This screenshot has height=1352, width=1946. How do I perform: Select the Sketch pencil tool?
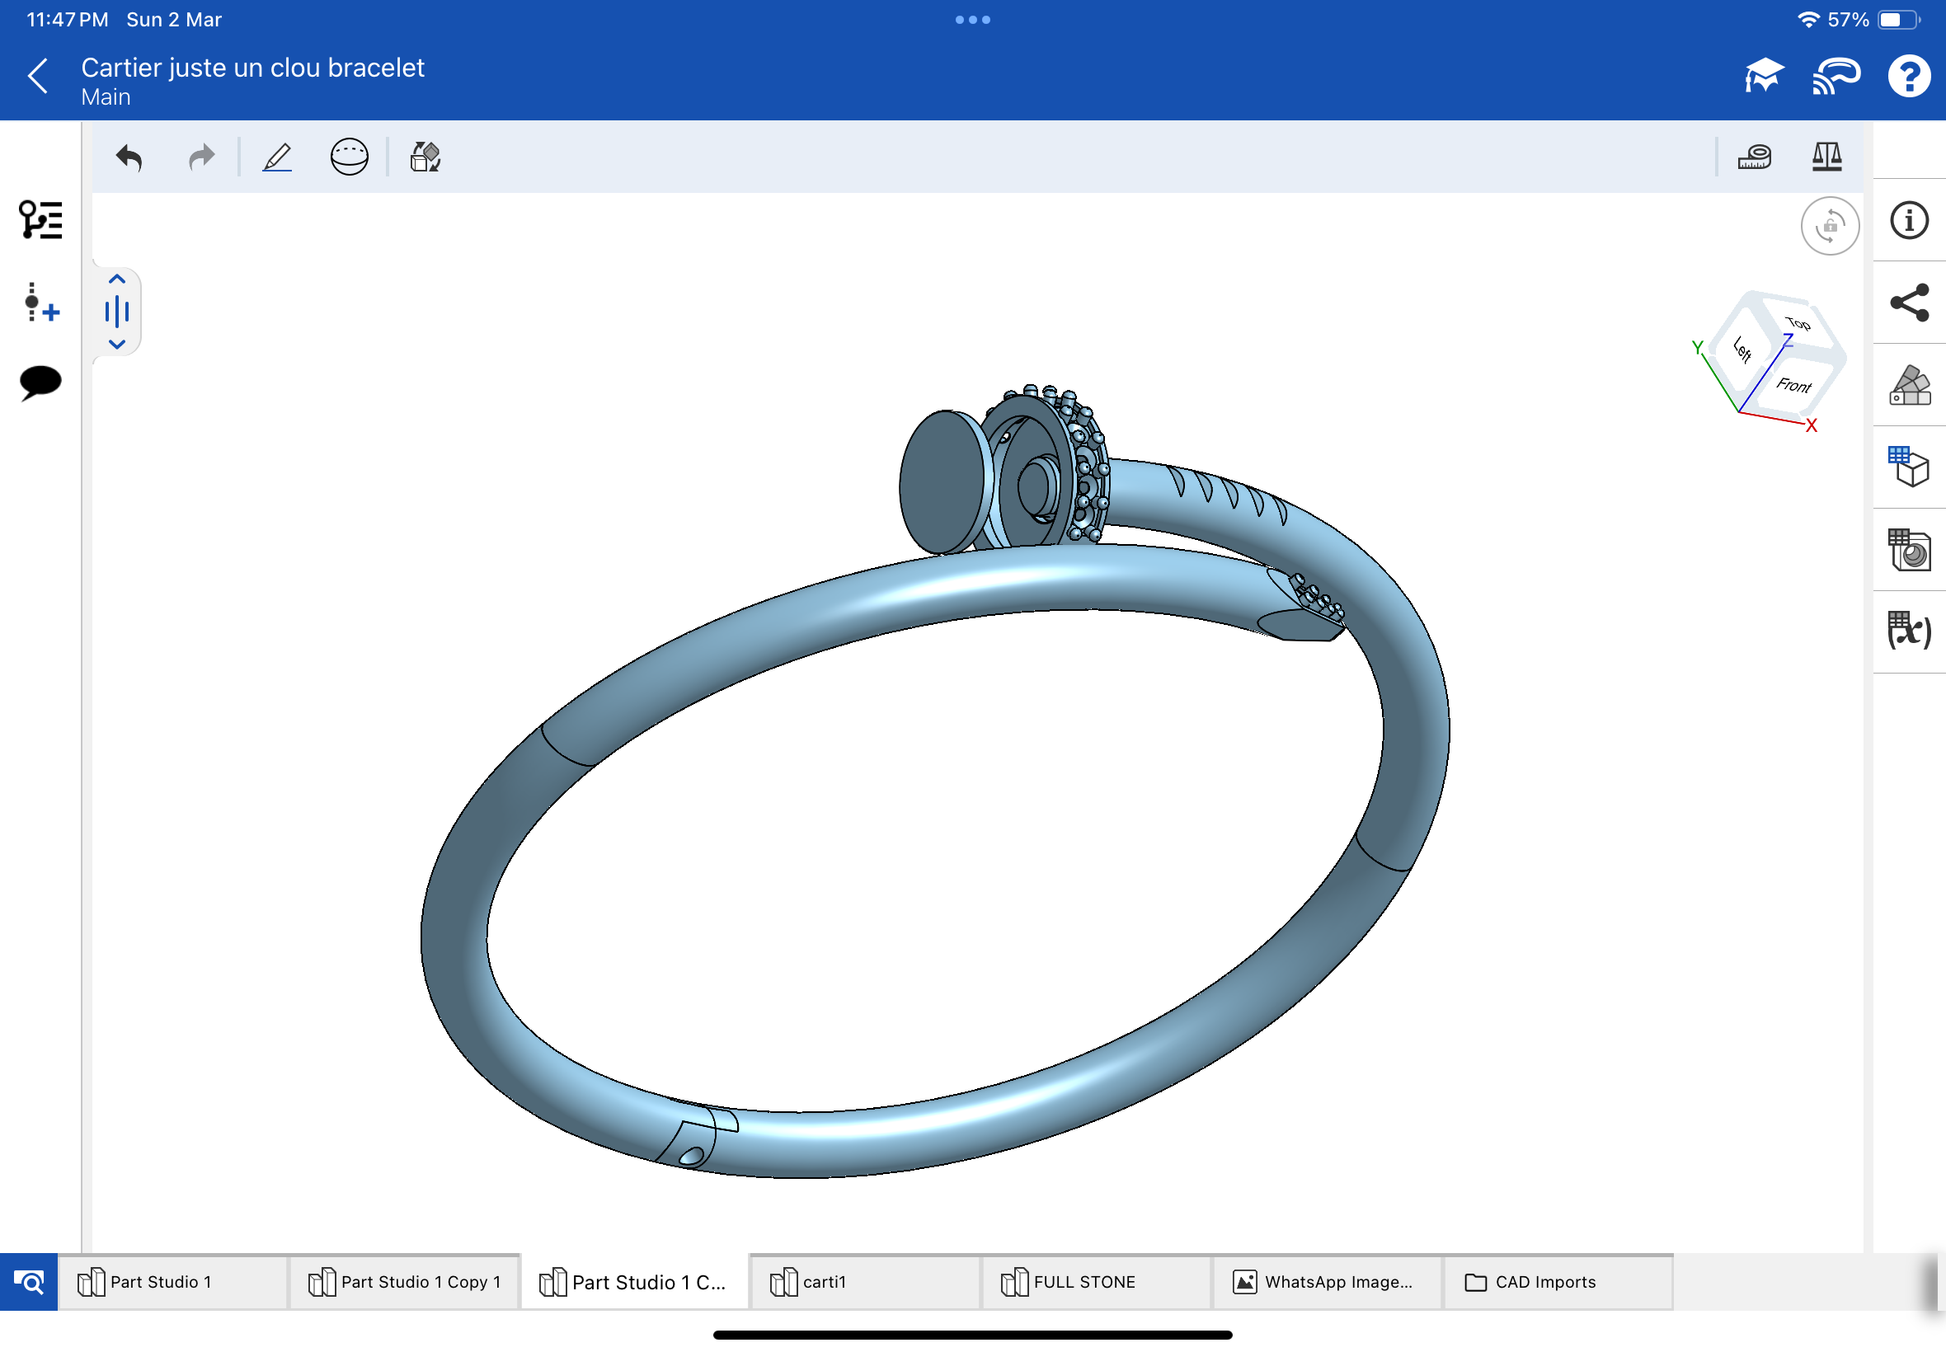click(x=277, y=157)
